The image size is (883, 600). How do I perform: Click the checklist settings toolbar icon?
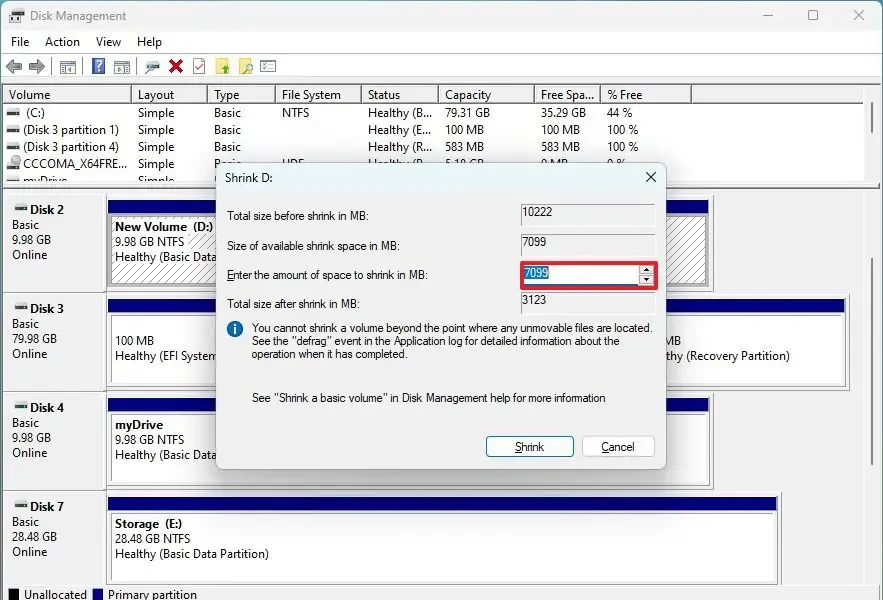pyautogui.click(x=268, y=66)
